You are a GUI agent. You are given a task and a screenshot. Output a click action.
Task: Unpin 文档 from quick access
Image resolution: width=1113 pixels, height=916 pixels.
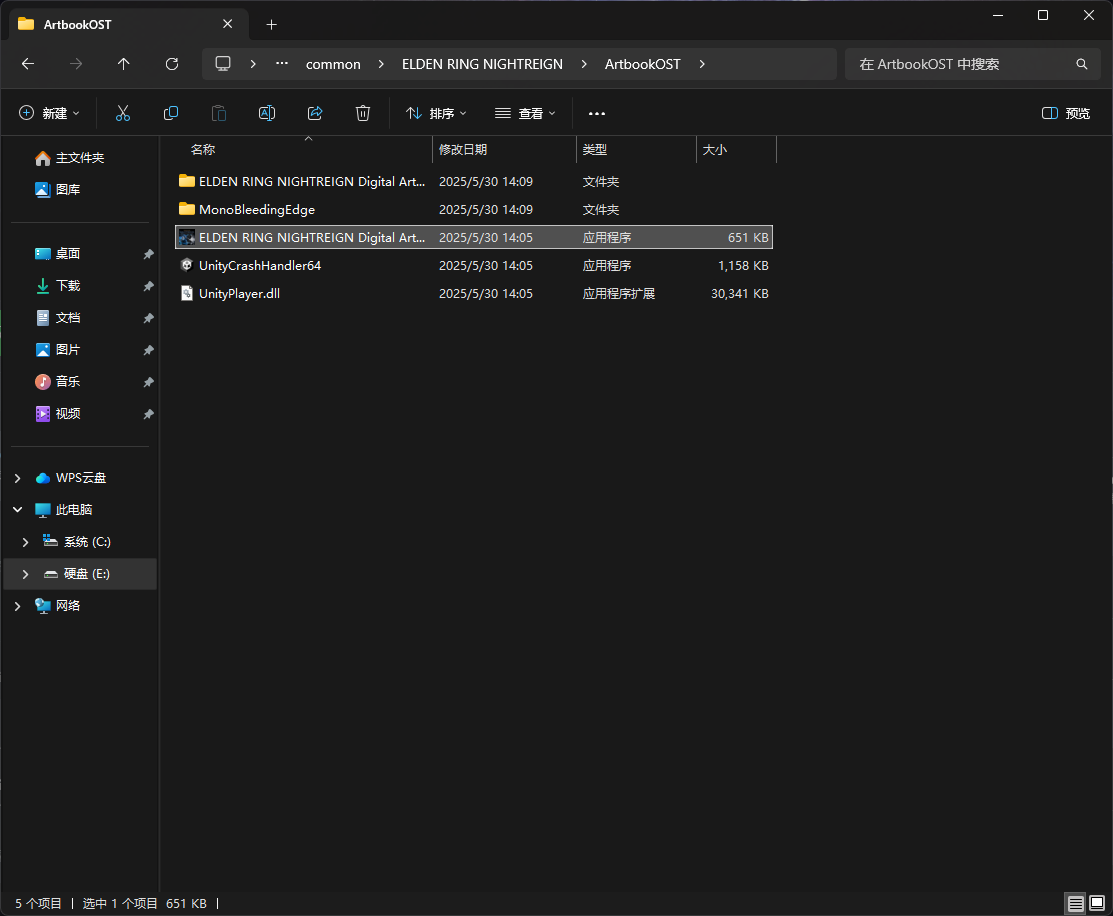coord(148,318)
